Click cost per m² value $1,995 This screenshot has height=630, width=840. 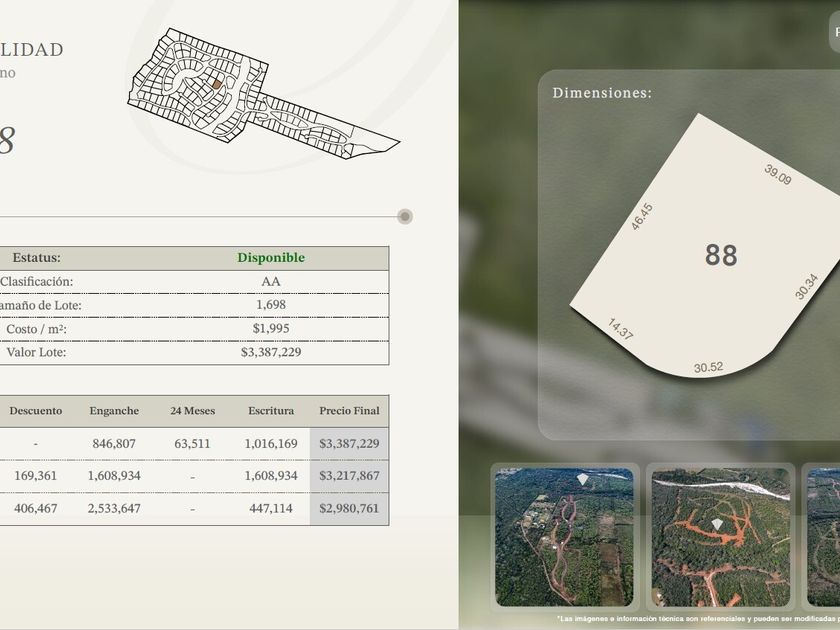(271, 328)
